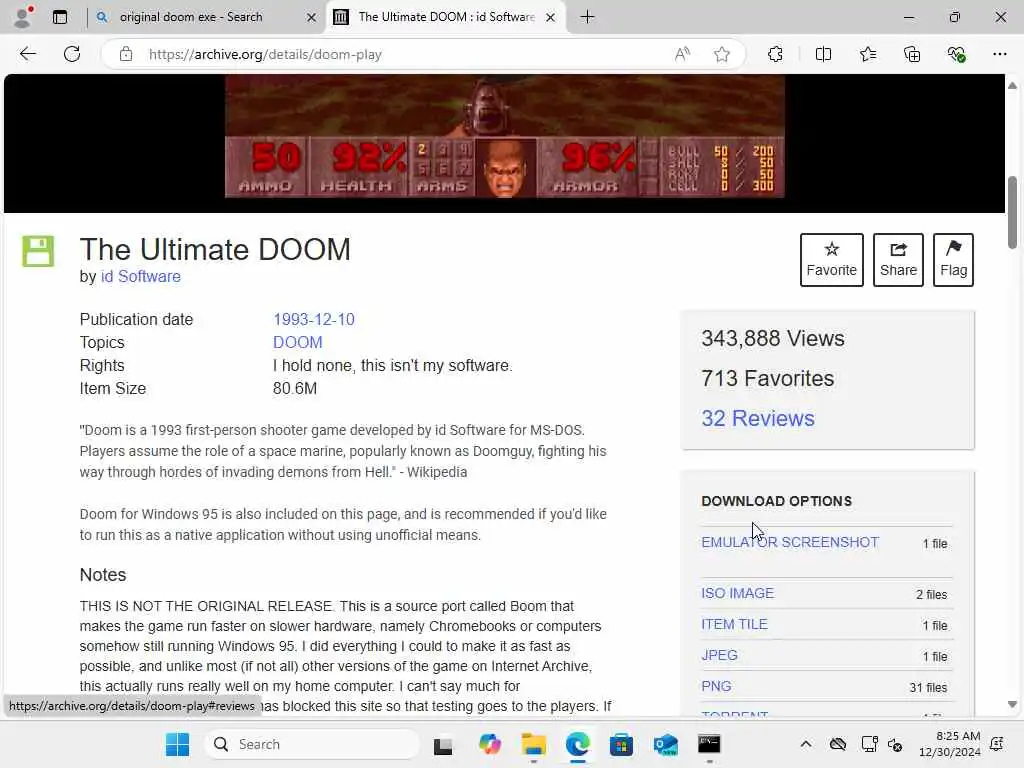This screenshot has height=768, width=1024.
Task: Click OneDrive cloud tray icon
Action: click(838, 744)
